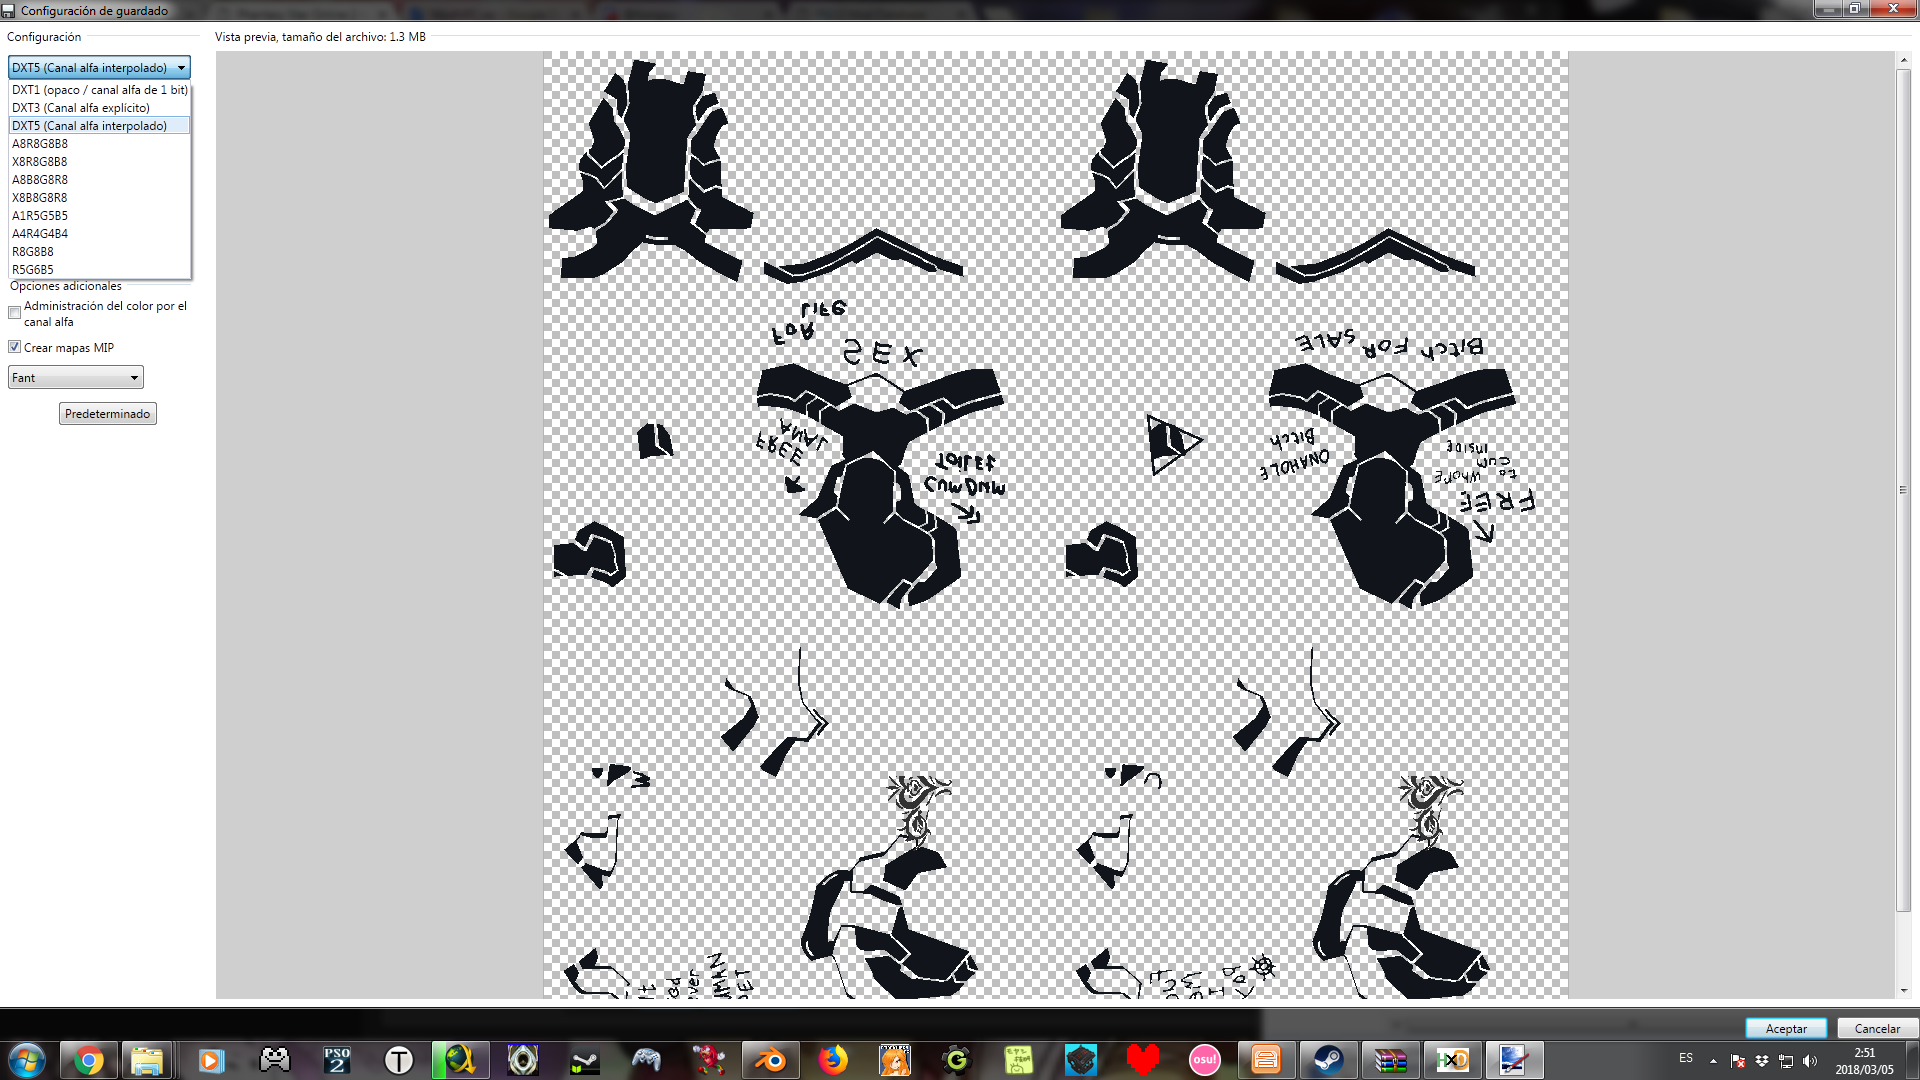The height and width of the screenshot is (1080, 1920).
Task: Open Google Chrome from the taskbar
Action: coord(88,1060)
